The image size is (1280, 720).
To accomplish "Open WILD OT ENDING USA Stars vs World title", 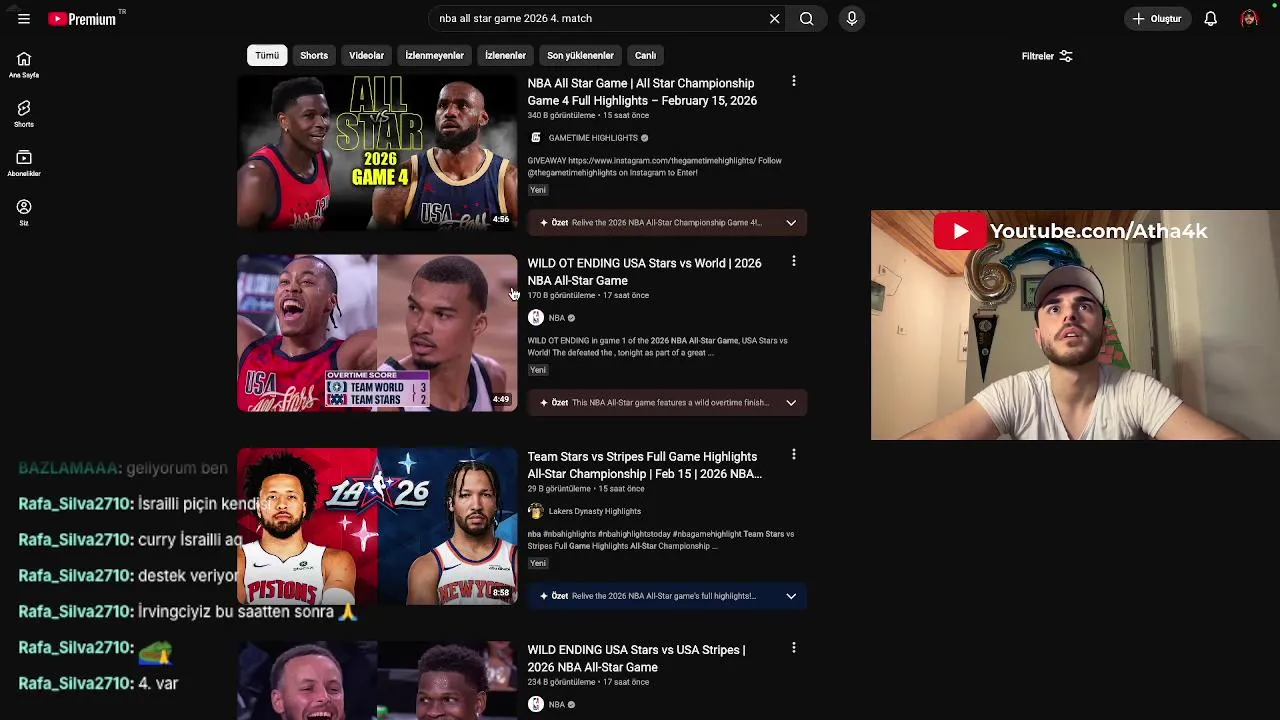I will (644, 272).
